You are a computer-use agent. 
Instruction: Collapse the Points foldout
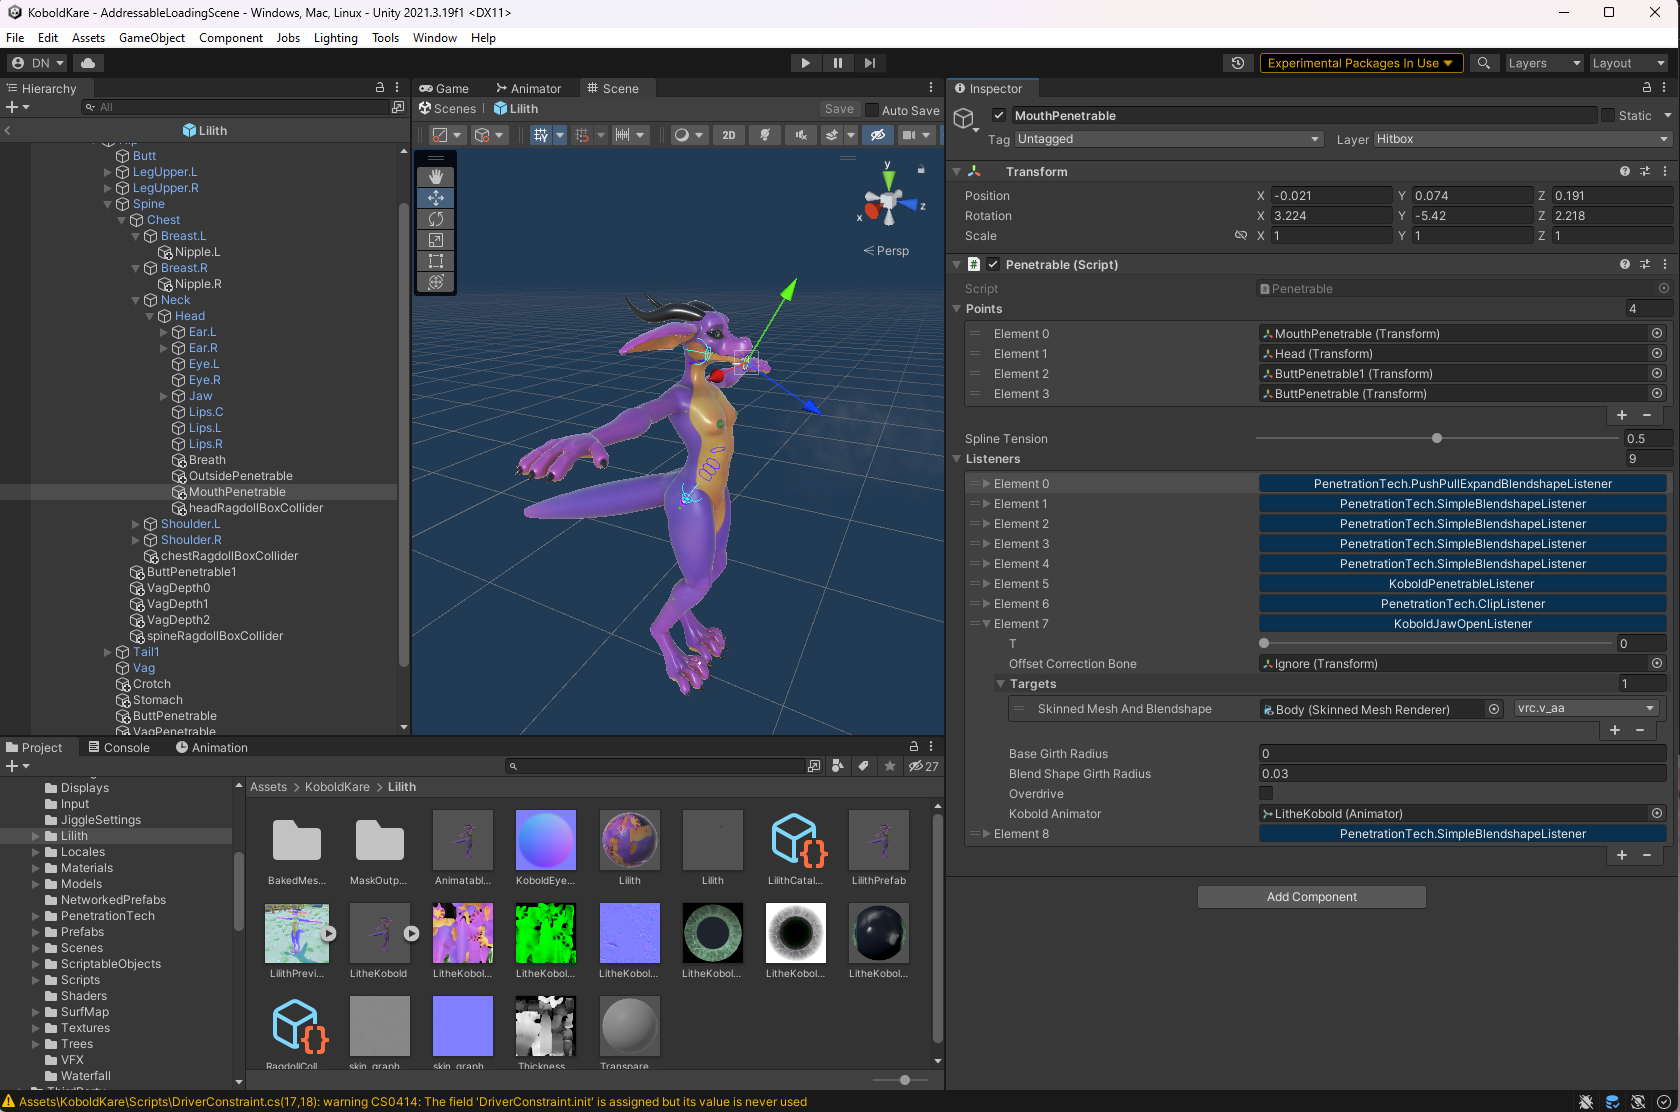coord(957,309)
